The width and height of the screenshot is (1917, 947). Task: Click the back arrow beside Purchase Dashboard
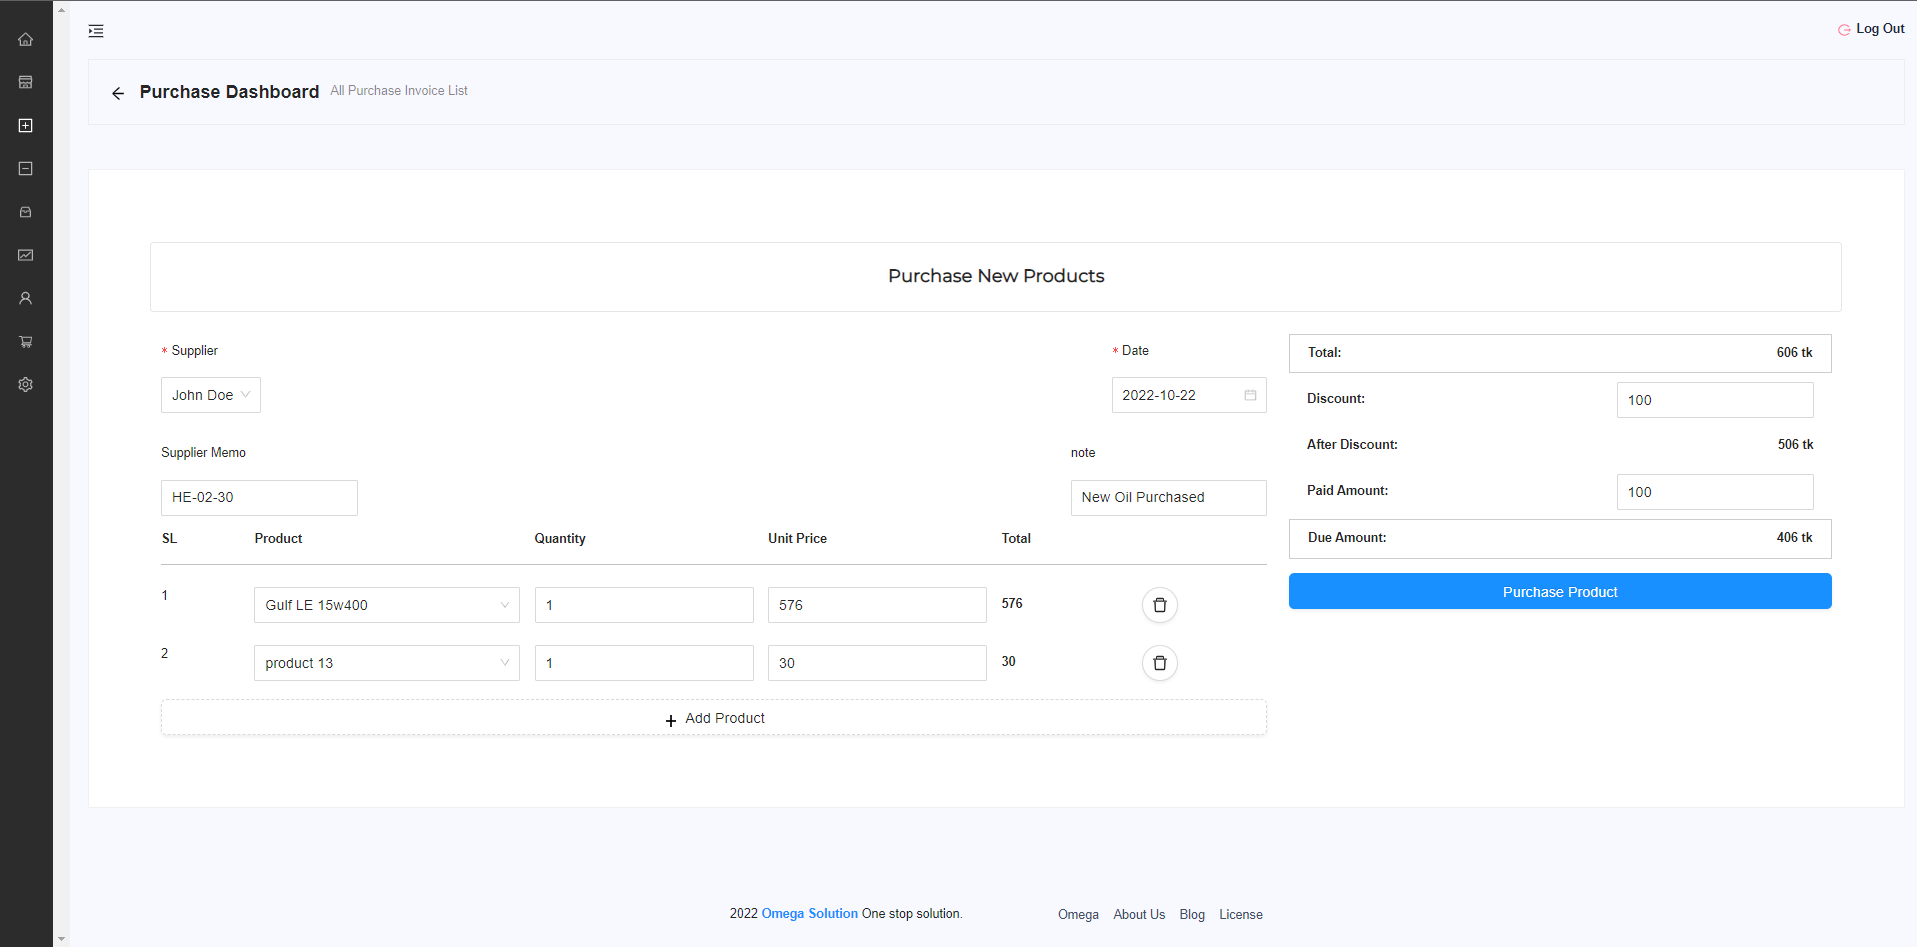click(x=117, y=93)
